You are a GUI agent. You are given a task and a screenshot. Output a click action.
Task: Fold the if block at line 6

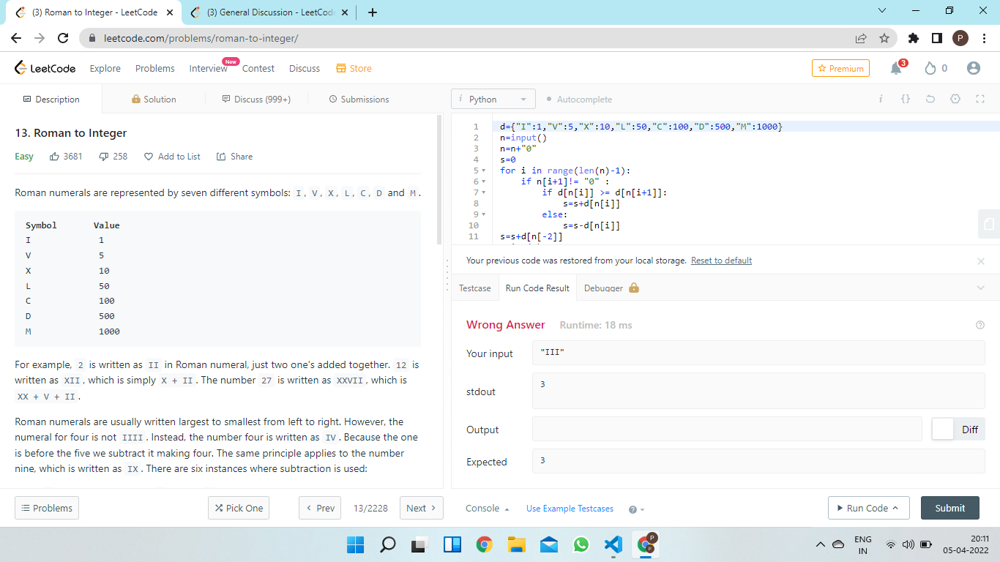tap(483, 182)
